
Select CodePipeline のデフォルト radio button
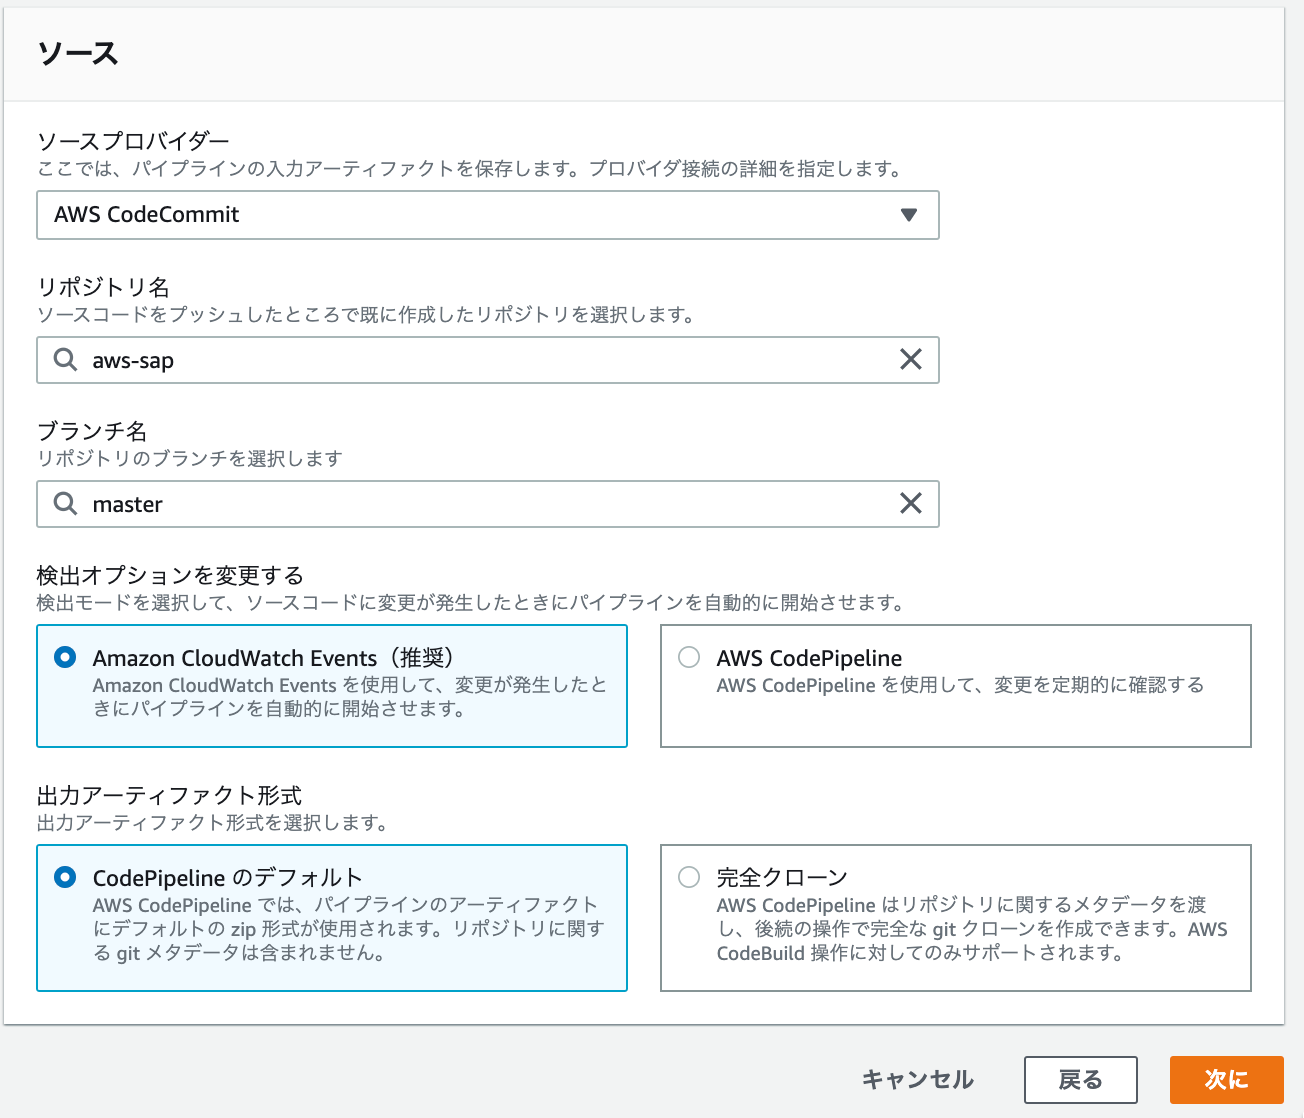pos(65,877)
